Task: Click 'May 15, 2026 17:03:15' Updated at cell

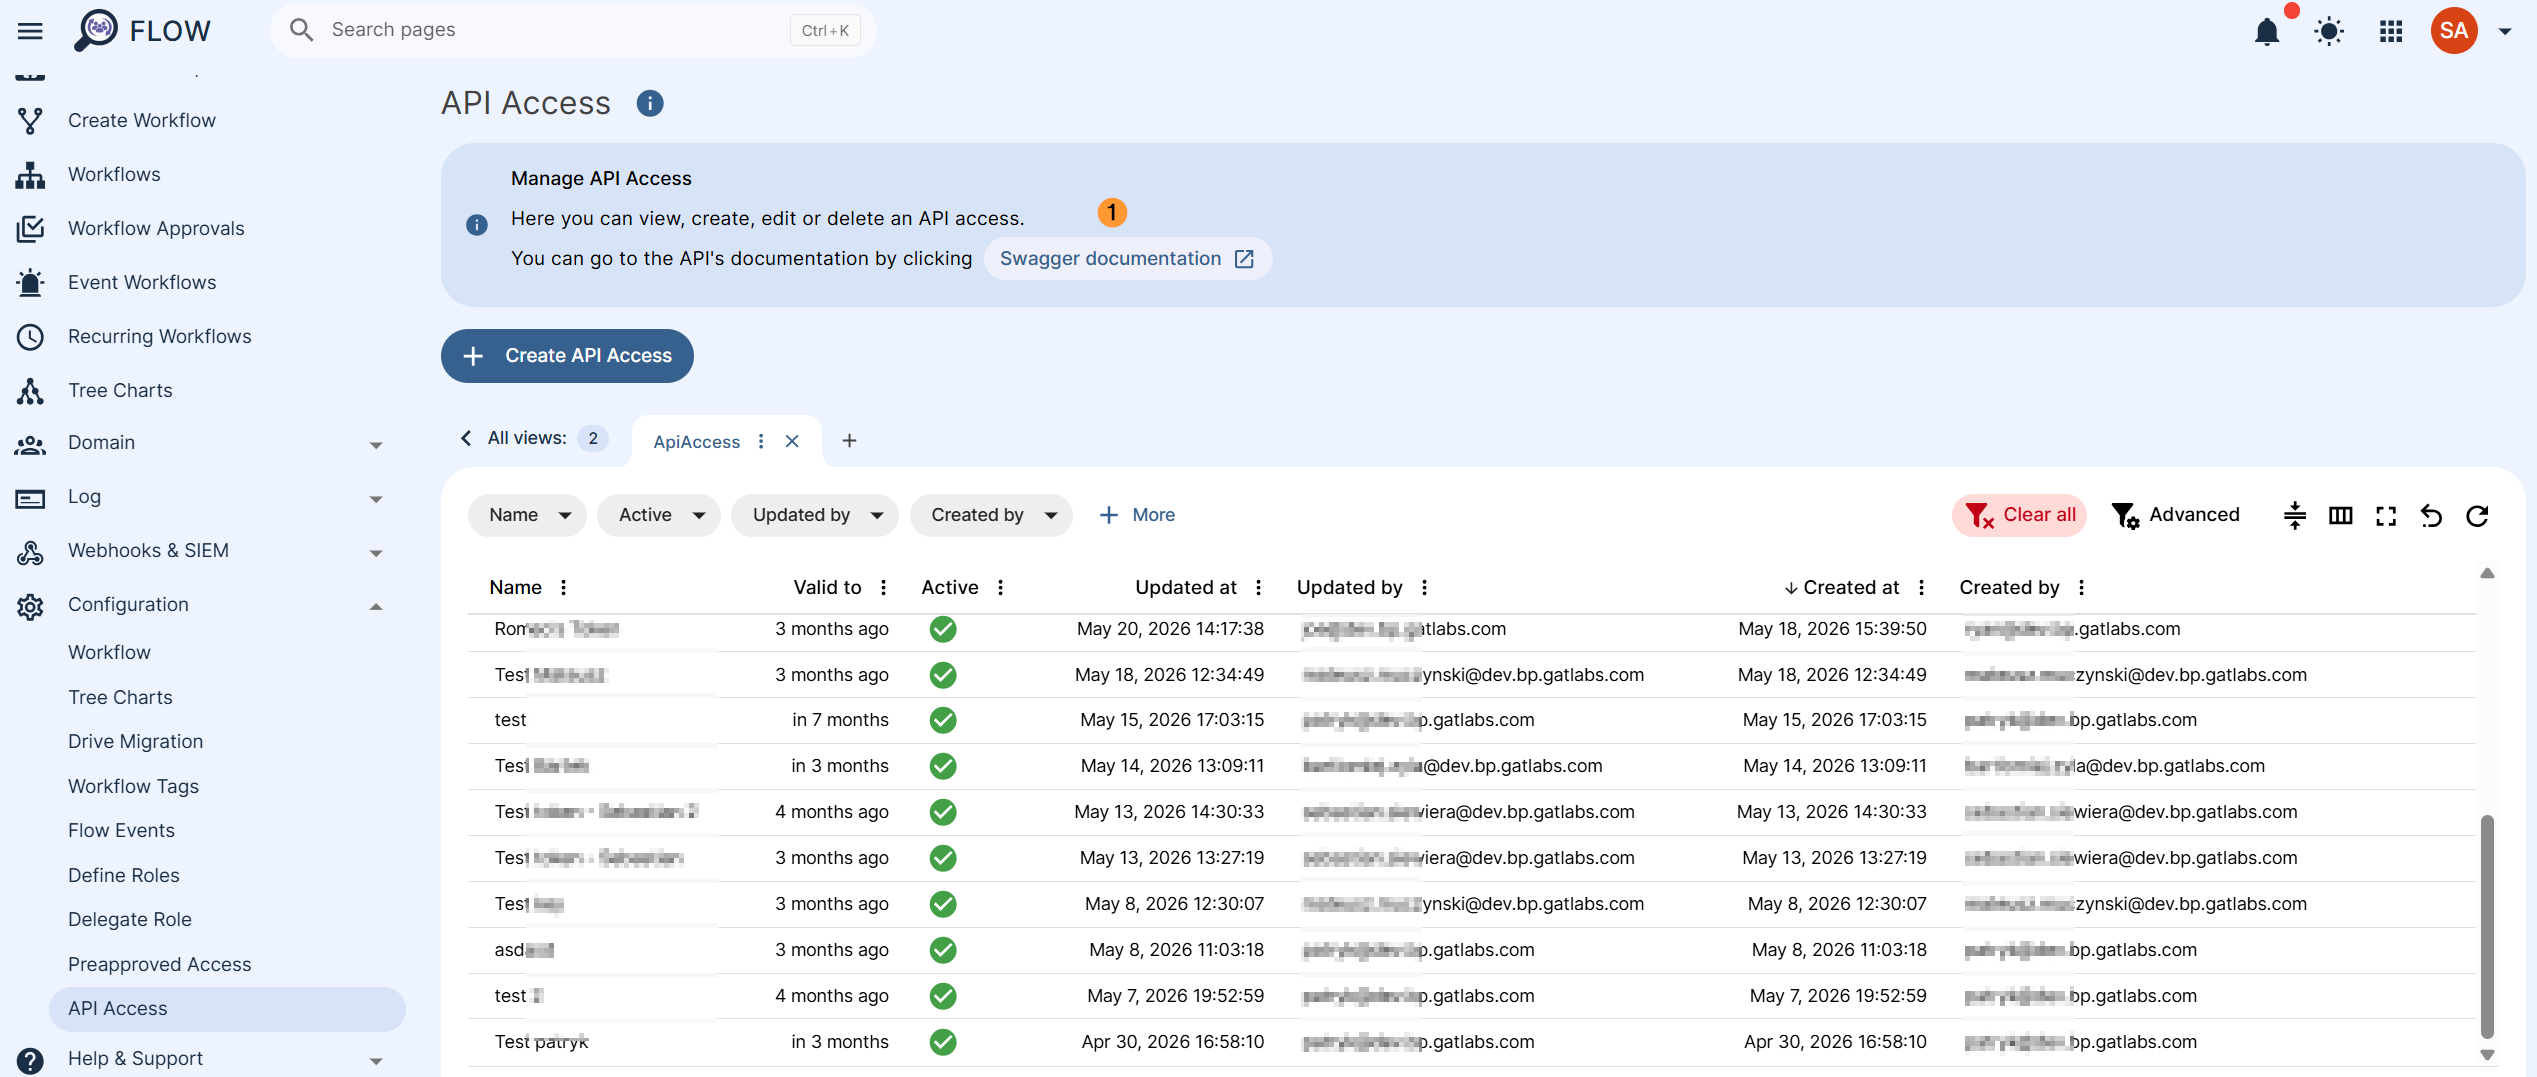Action: [1171, 720]
